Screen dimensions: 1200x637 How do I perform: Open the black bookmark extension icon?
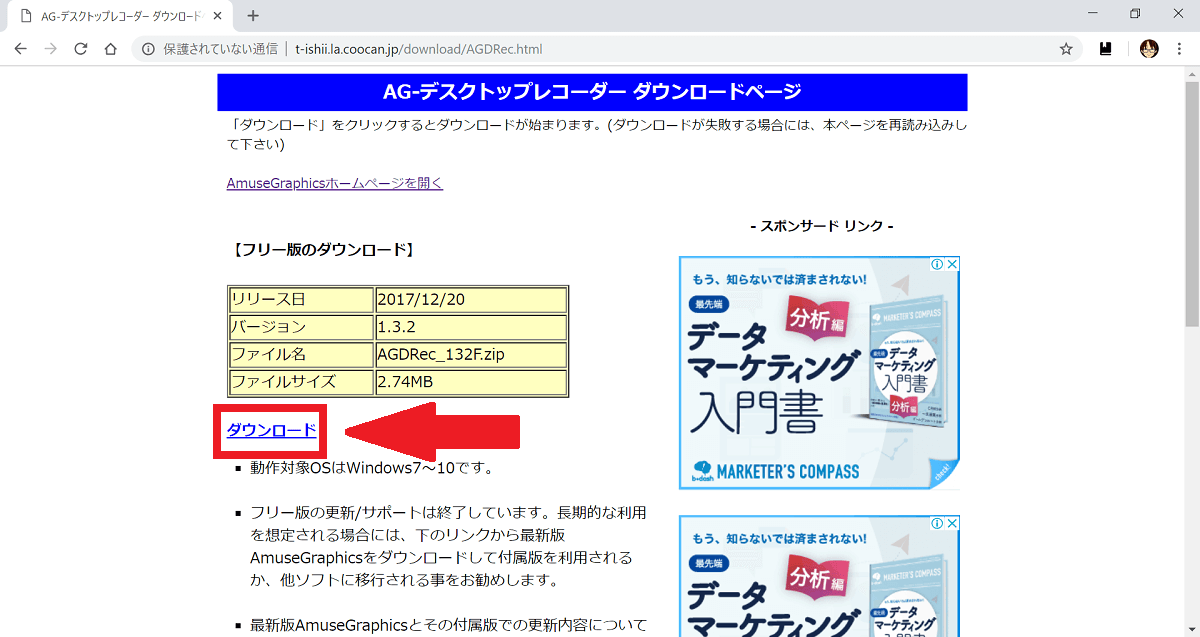pos(1106,49)
